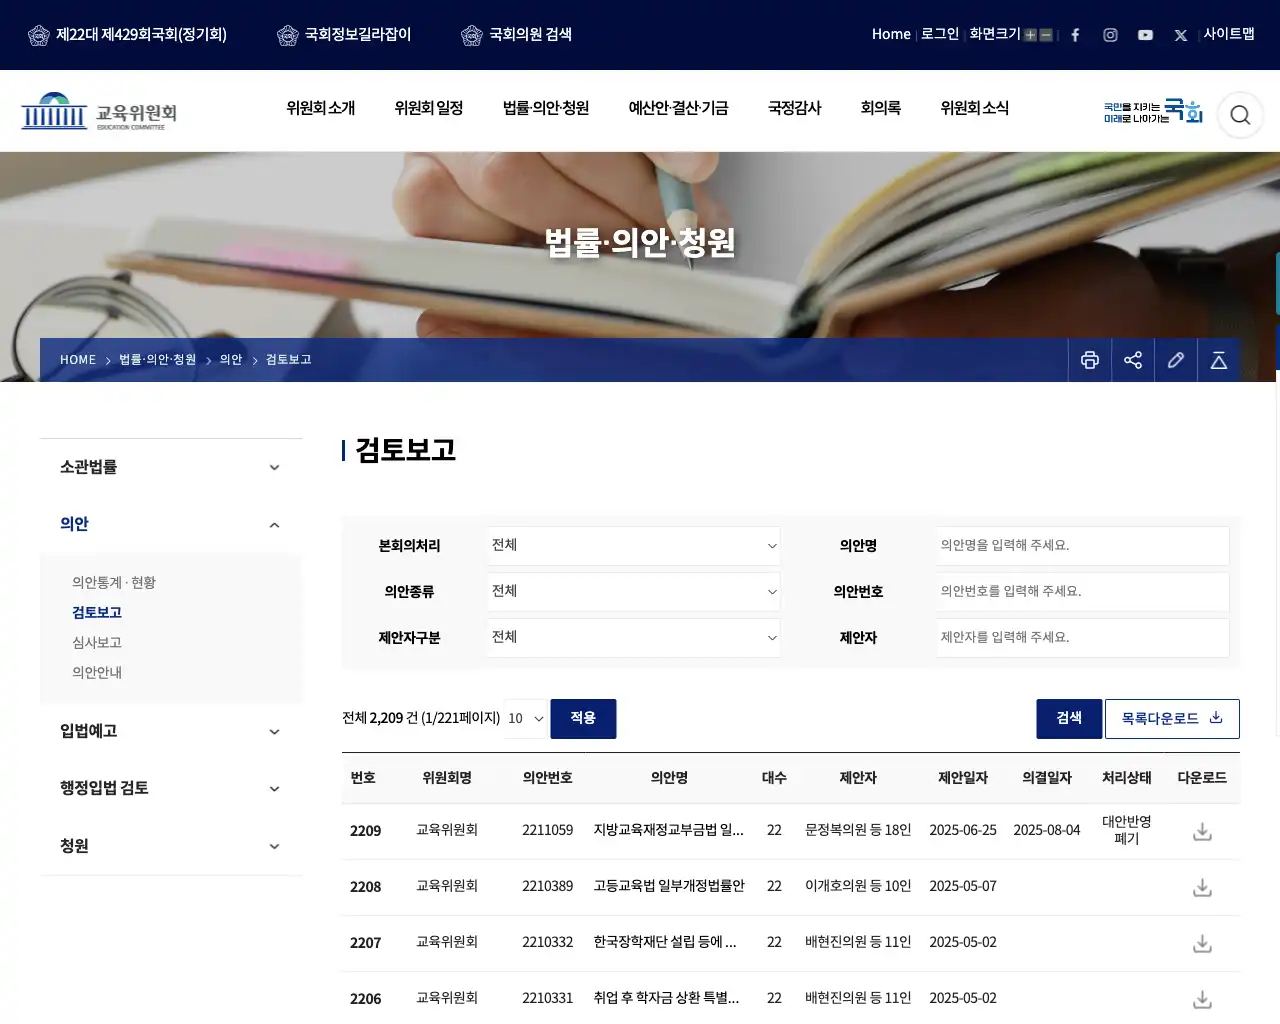Open the Facebook icon link
The height and width of the screenshot is (1024, 1280).
pos(1075,35)
